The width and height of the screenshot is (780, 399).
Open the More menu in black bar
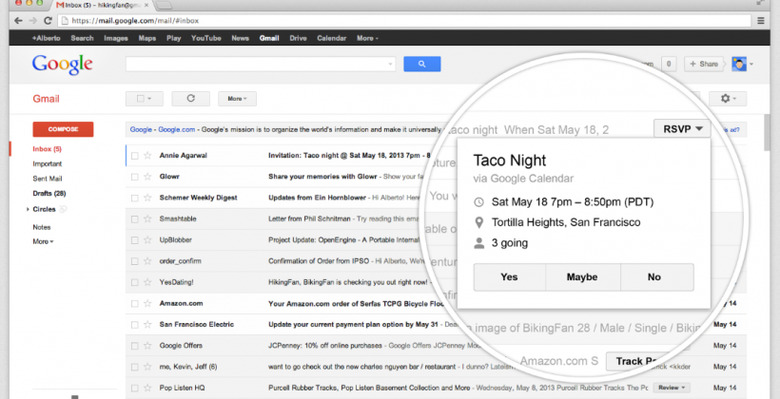[367, 38]
